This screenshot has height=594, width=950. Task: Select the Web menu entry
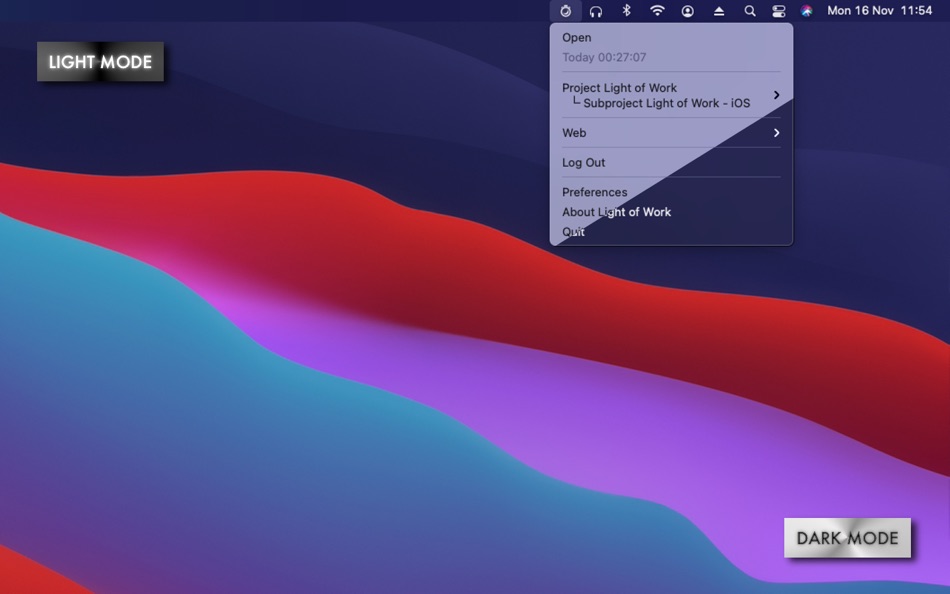pos(574,133)
